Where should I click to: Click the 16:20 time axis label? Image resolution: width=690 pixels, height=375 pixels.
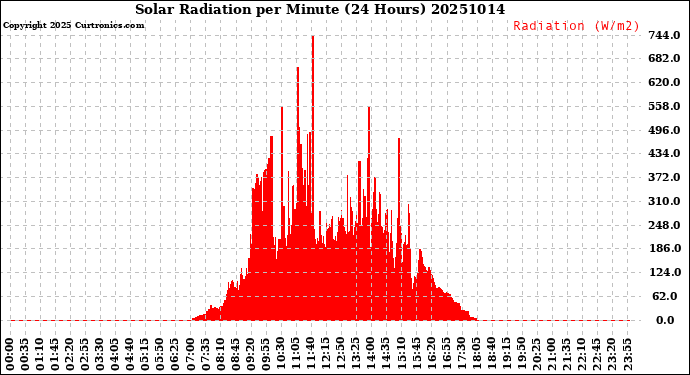(432, 354)
